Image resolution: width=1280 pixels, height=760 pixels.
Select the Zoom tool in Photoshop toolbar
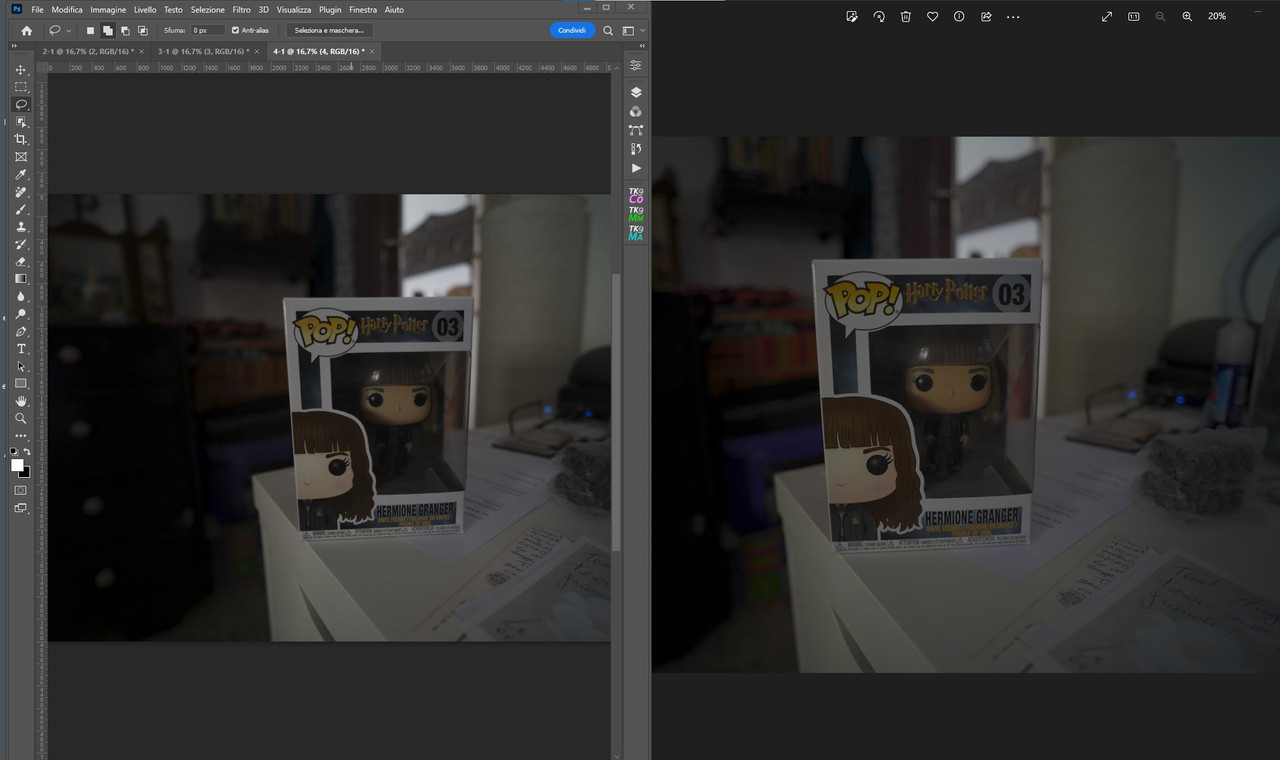point(21,418)
